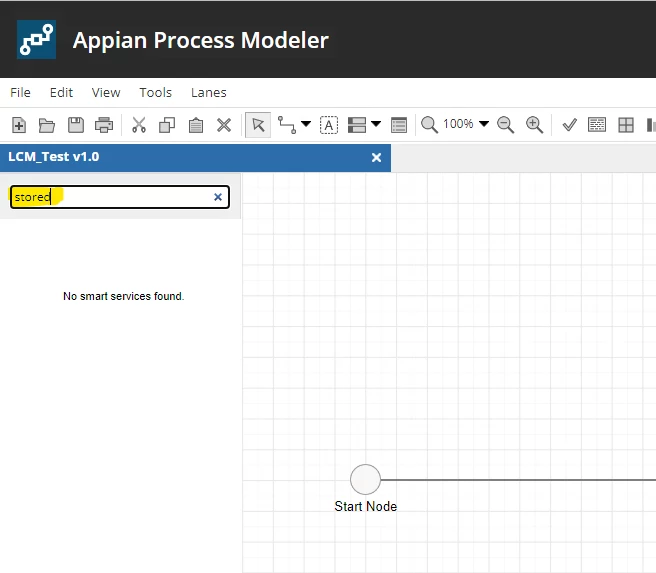Select the pointer selection tool
656x573 pixels.
point(258,125)
